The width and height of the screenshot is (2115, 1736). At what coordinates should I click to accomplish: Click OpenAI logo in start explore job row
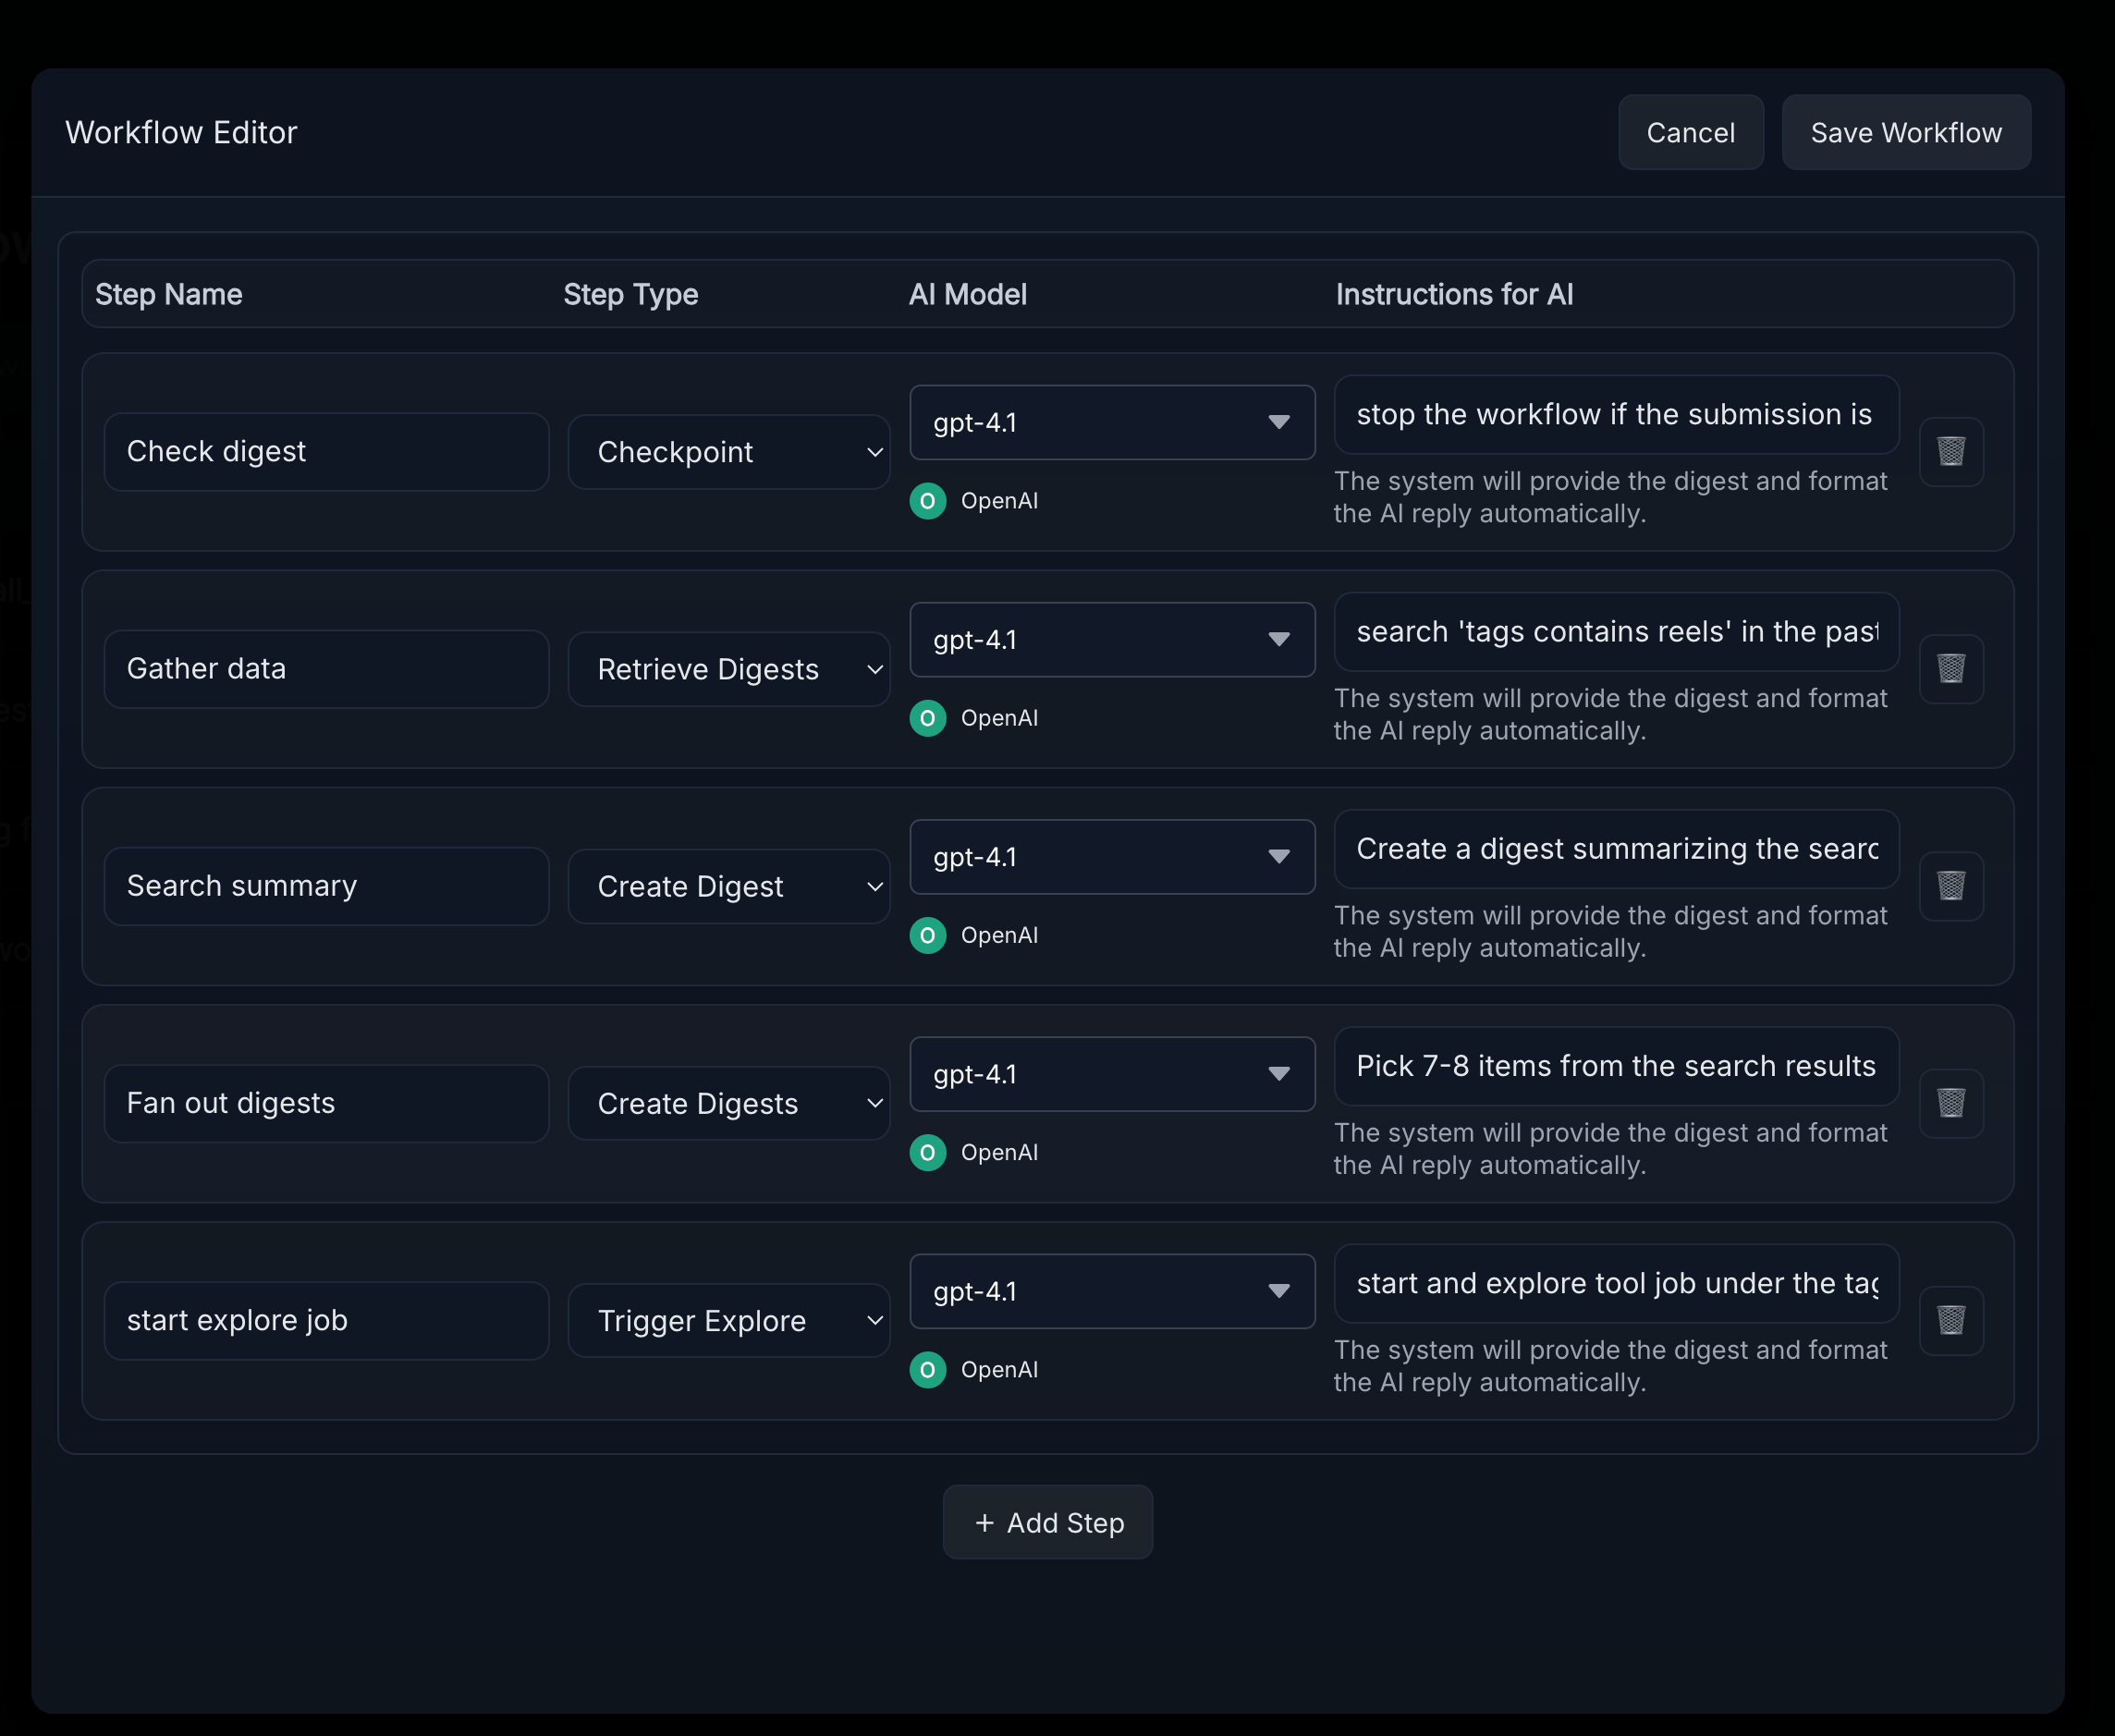tap(928, 1369)
